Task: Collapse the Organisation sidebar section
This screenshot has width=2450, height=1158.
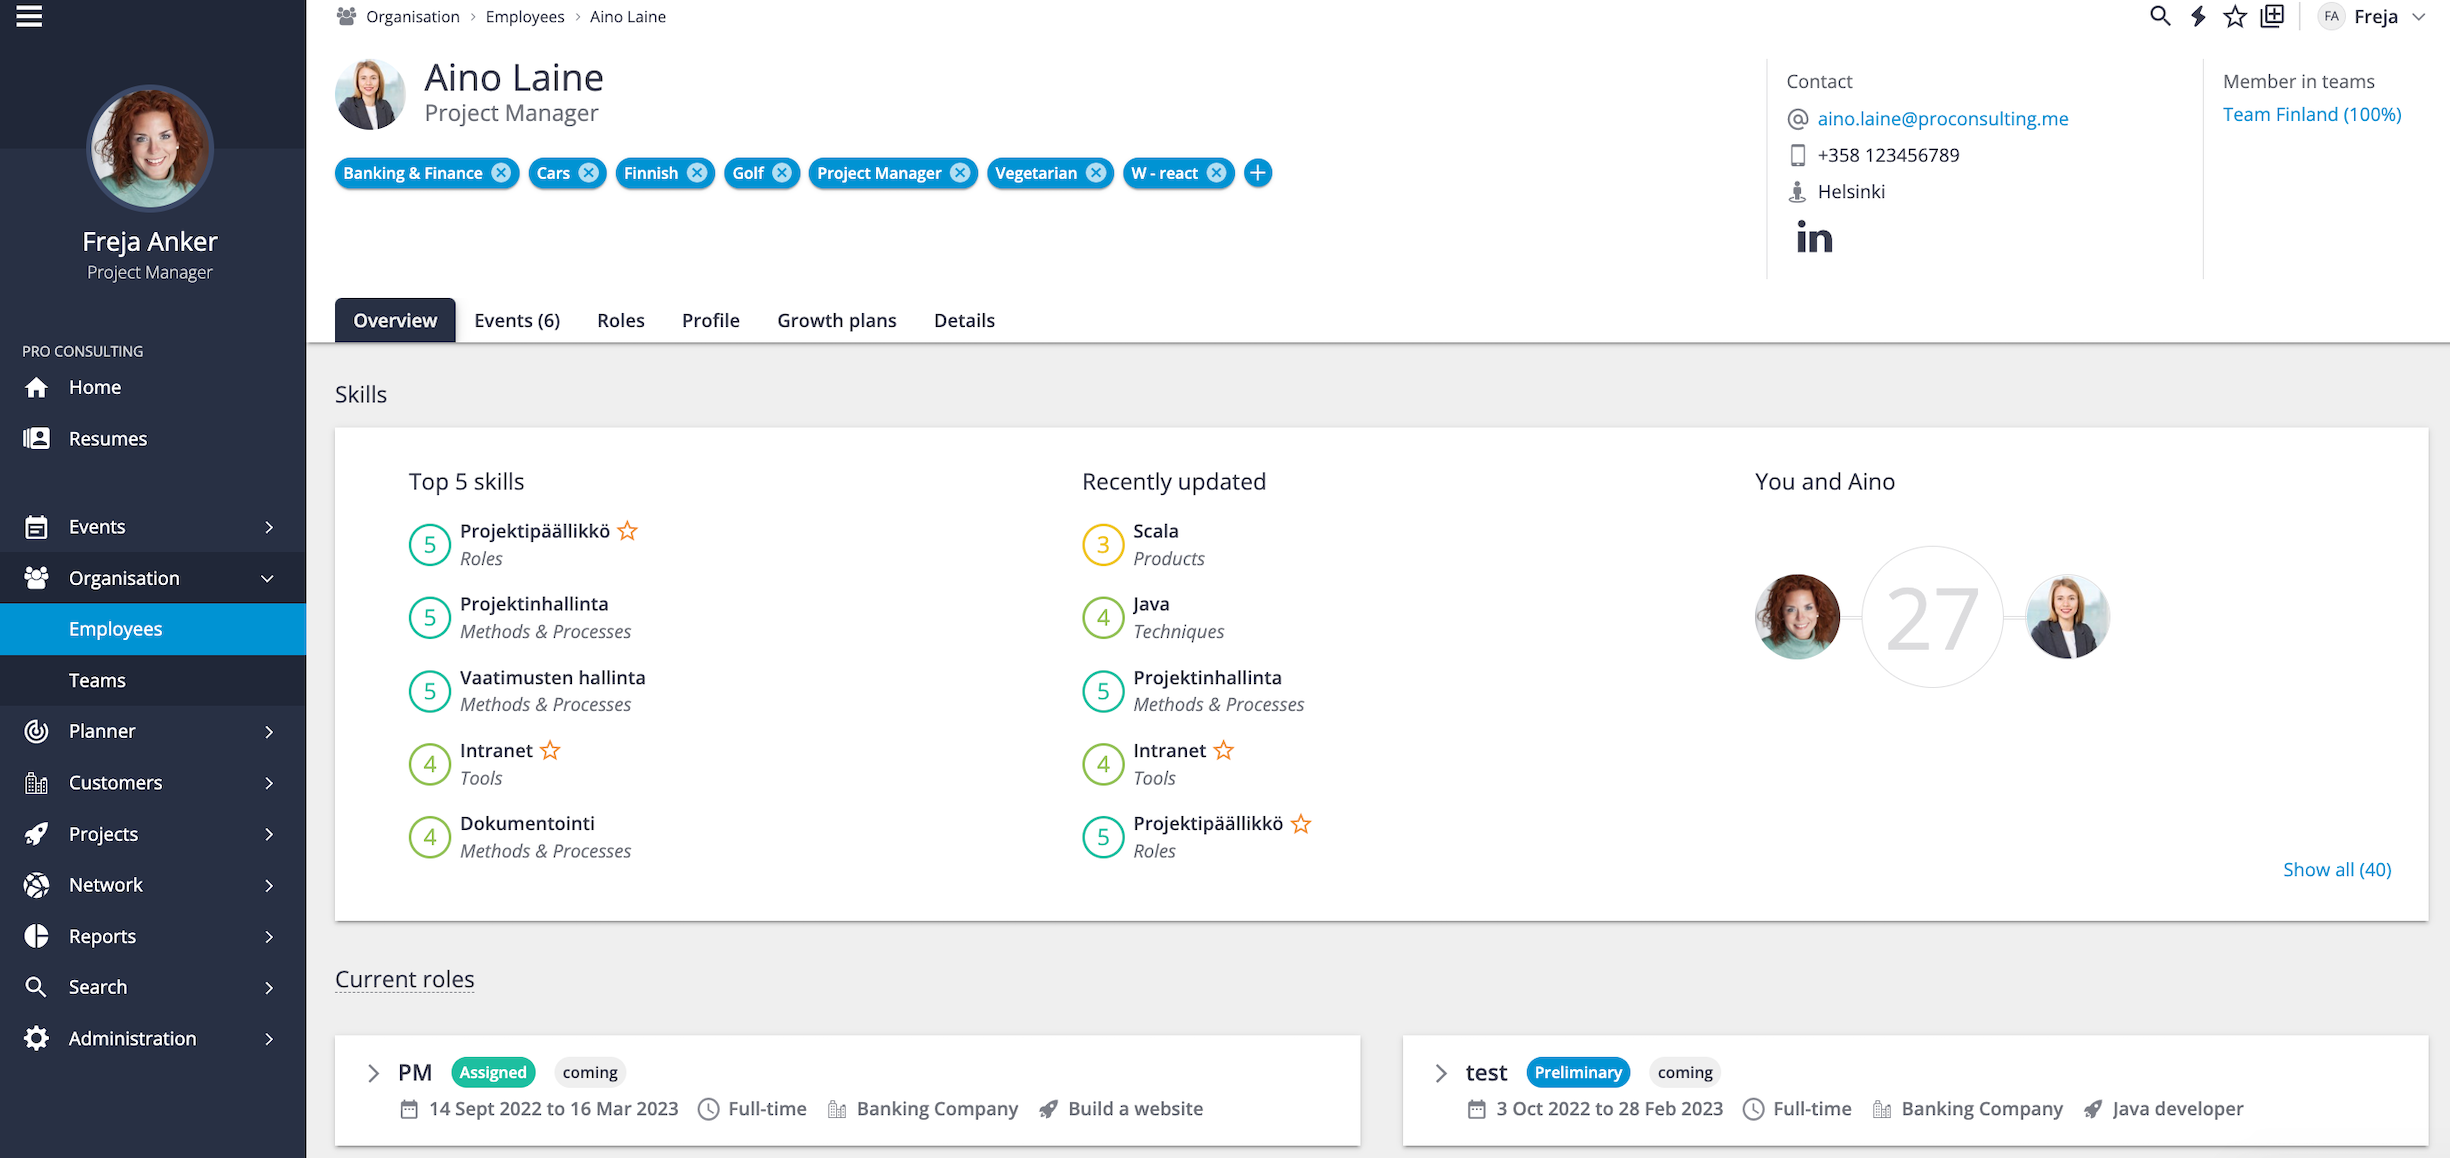Action: pyautogui.click(x=267, y=578)
